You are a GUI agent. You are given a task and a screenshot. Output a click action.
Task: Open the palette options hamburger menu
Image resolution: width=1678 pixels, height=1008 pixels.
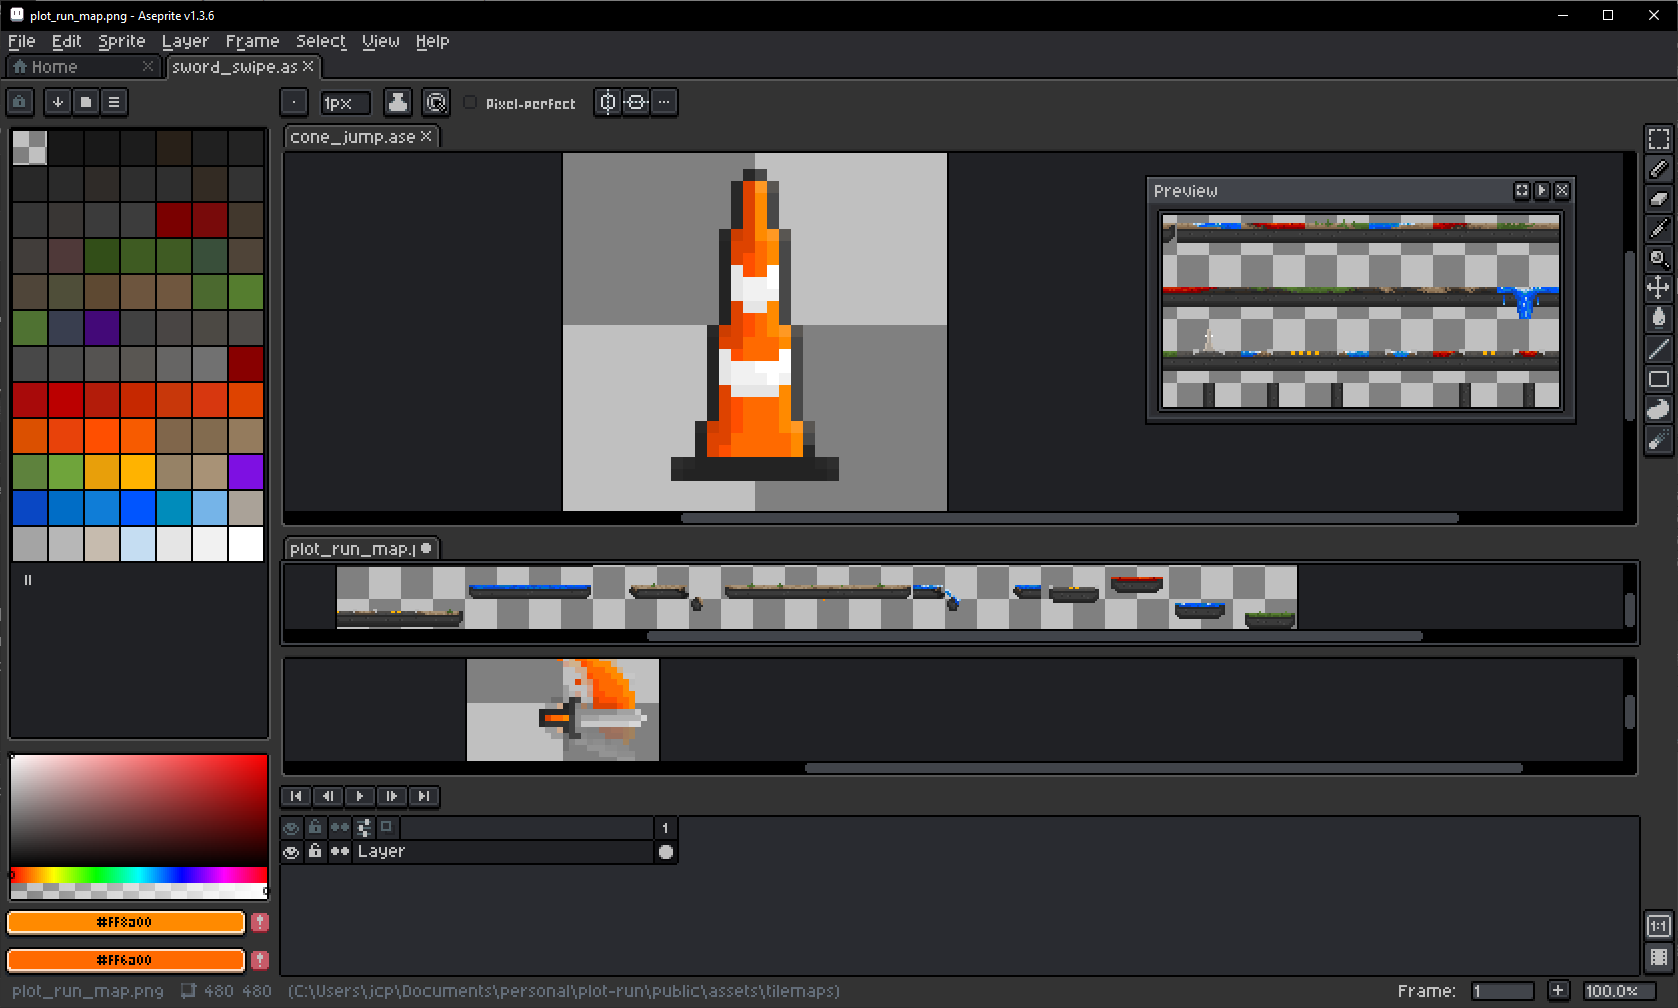pyautogui.click(x=114, y=102)
